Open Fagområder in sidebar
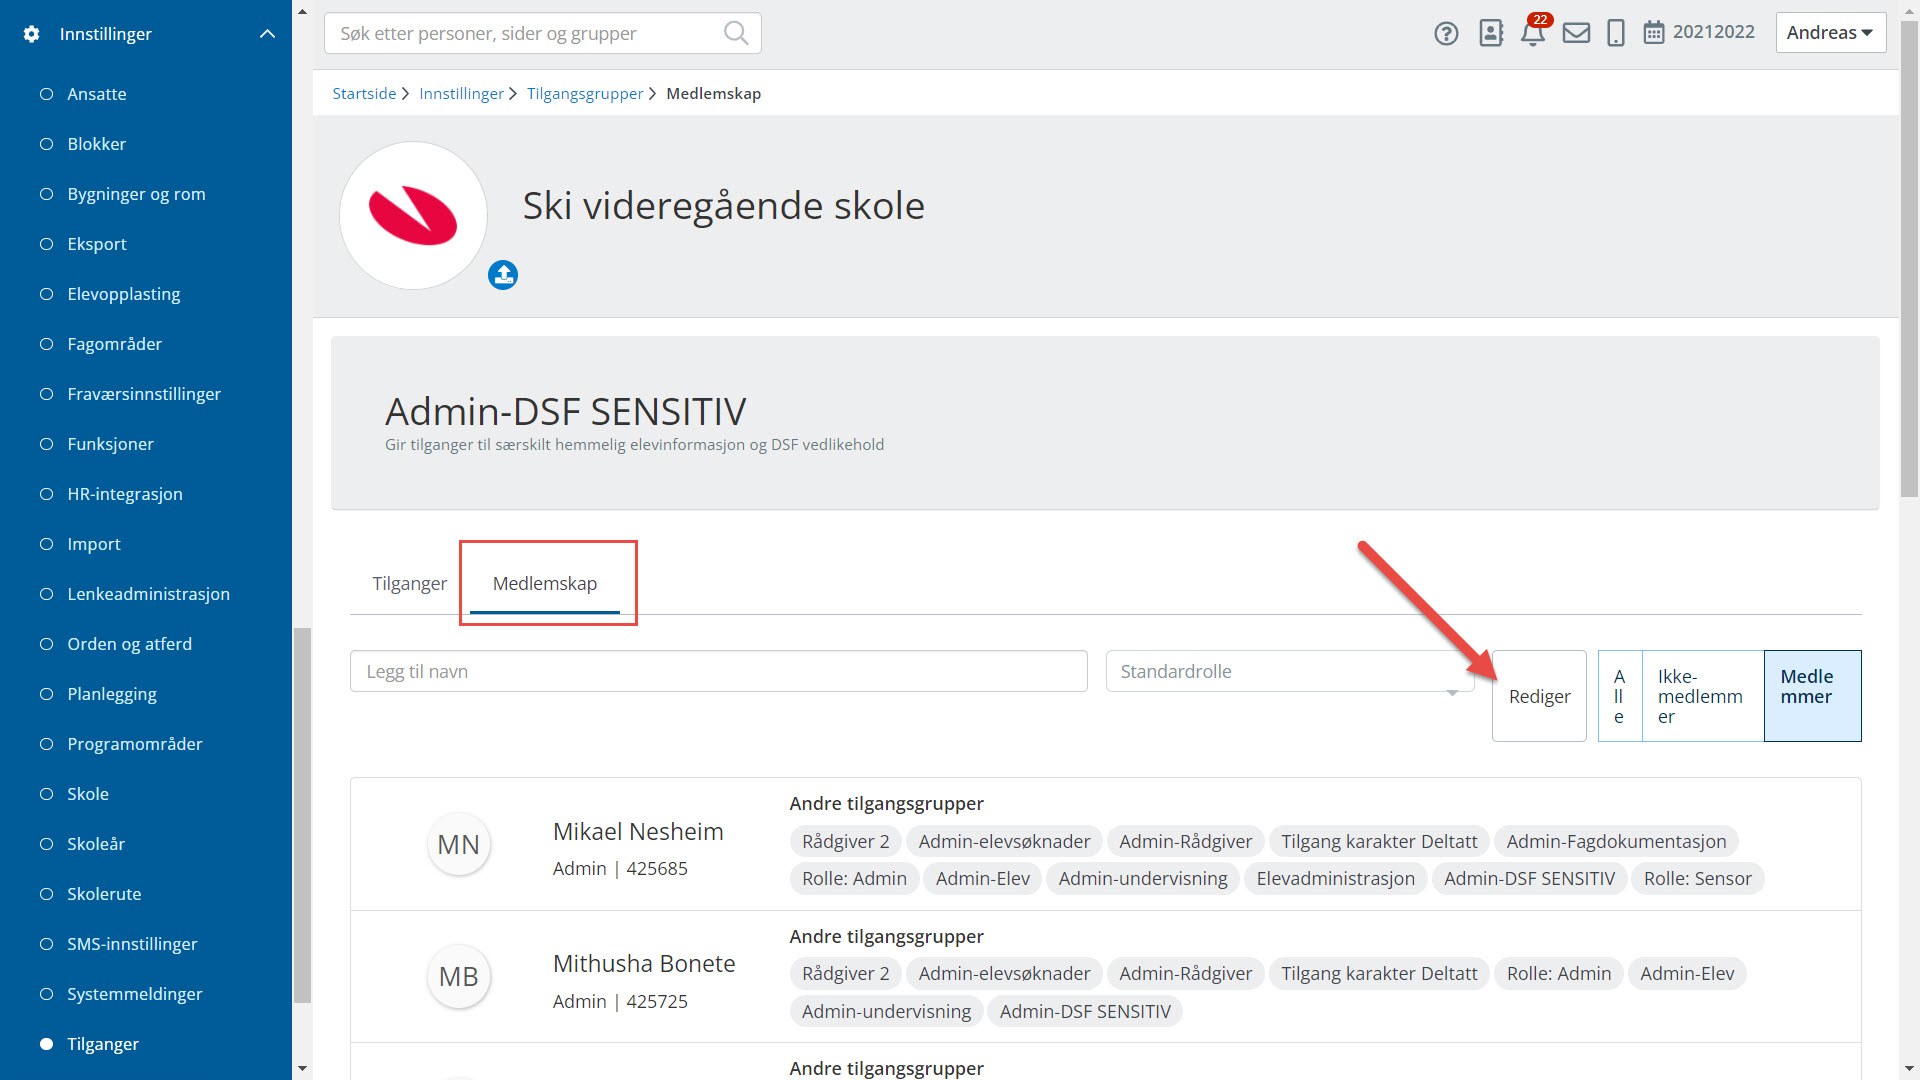 114,344
